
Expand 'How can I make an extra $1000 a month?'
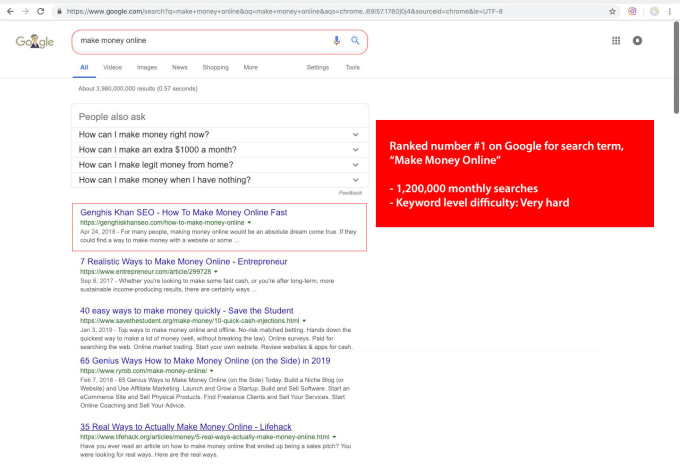[x=220, y=150]
